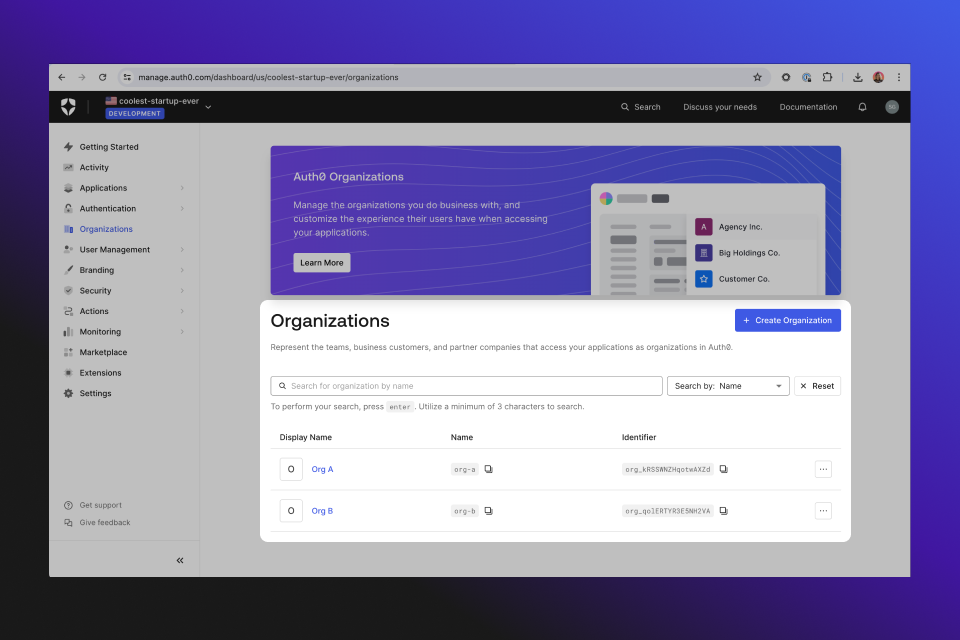
Task: Expand the Security menu
Action: pos(182,290)
